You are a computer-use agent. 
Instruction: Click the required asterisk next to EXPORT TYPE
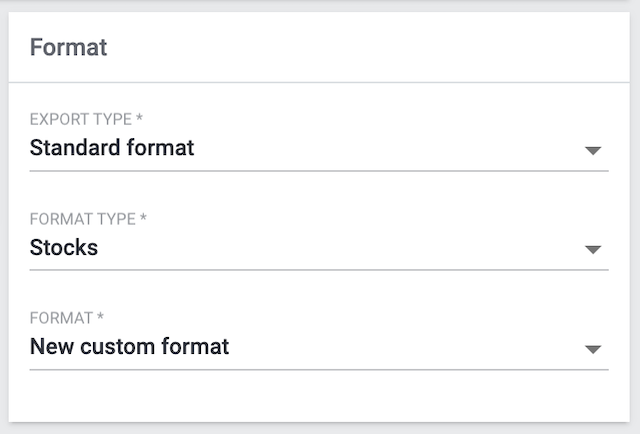[x=139, y=119]
